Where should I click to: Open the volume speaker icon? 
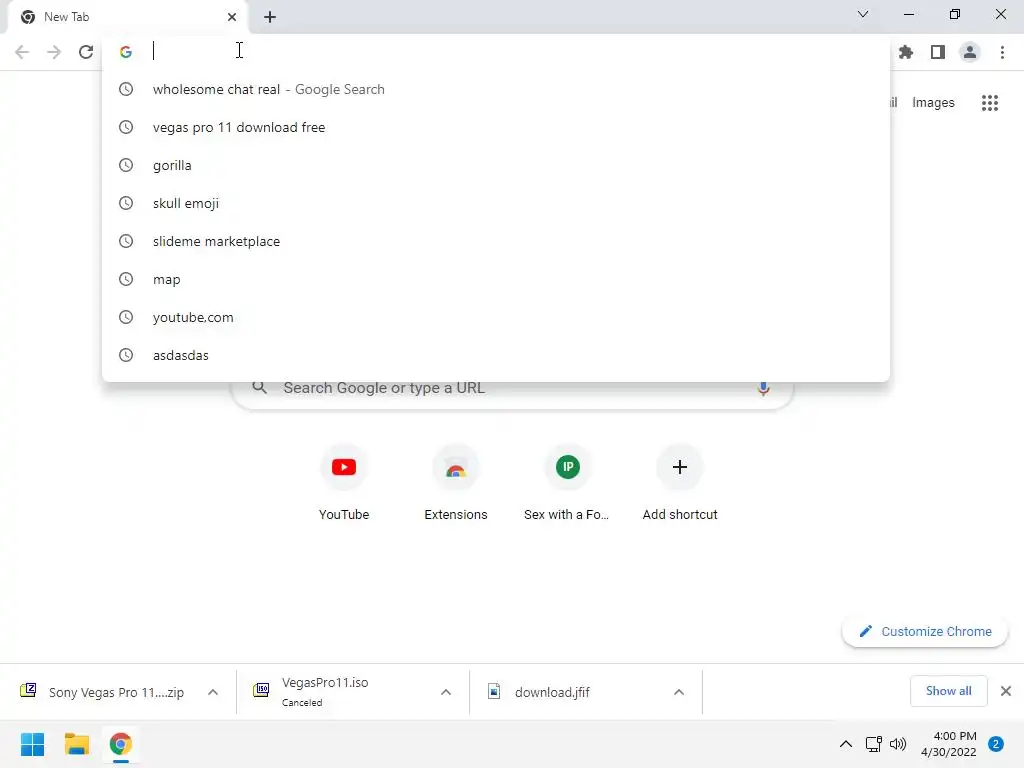[x=898, y=744]
